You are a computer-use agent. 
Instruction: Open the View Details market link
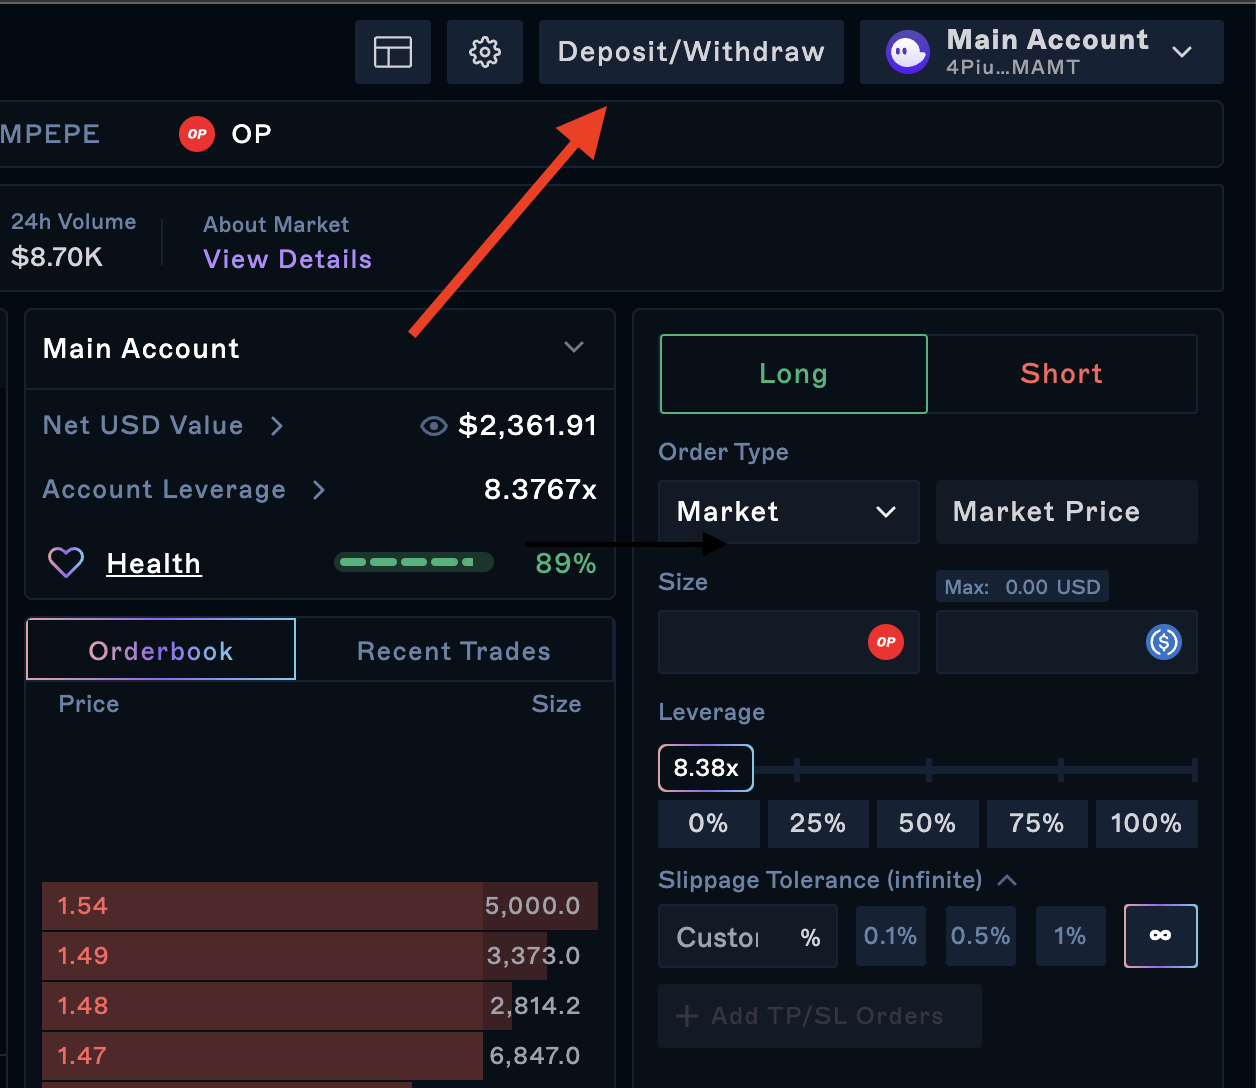(287, 259)
